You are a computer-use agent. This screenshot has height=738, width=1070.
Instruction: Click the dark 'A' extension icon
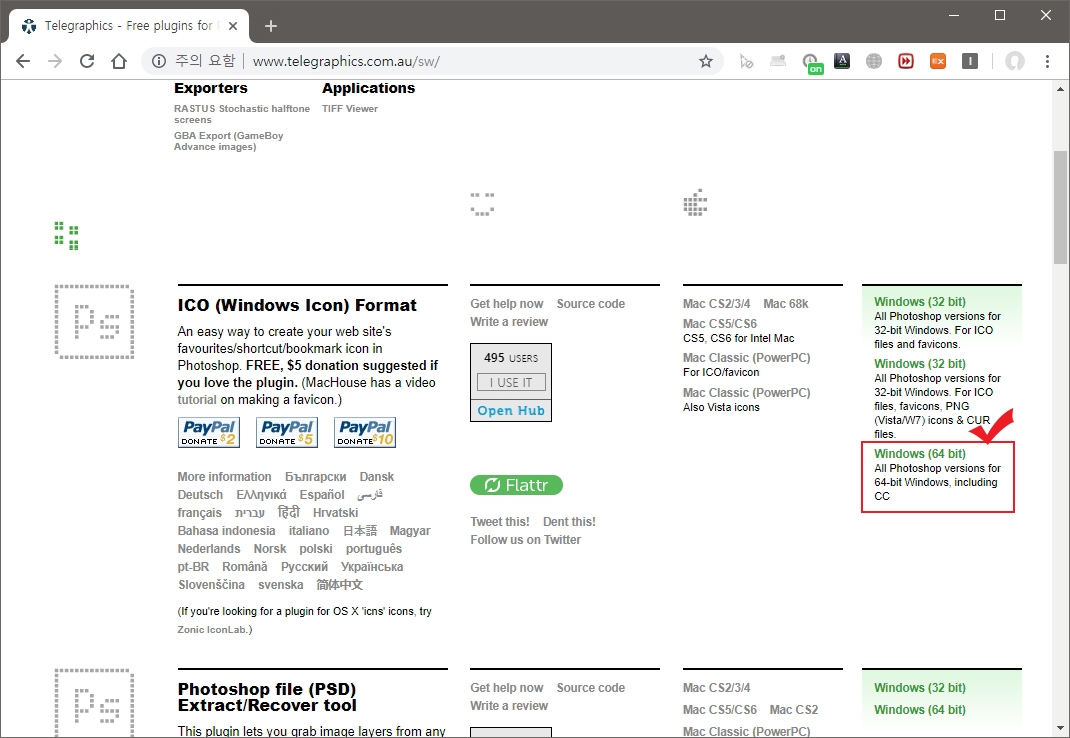point(842,61)
